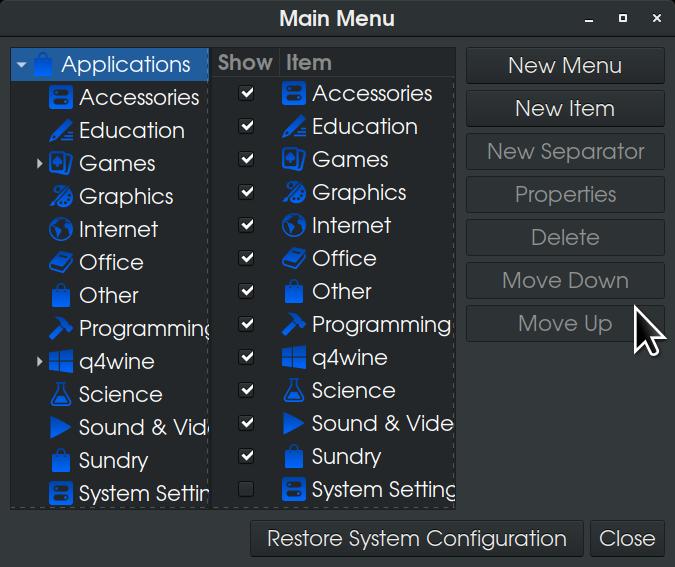Toggle the Show checkbox for Office
The width and height of the screenshot is (675, 567).
[246, 259]
